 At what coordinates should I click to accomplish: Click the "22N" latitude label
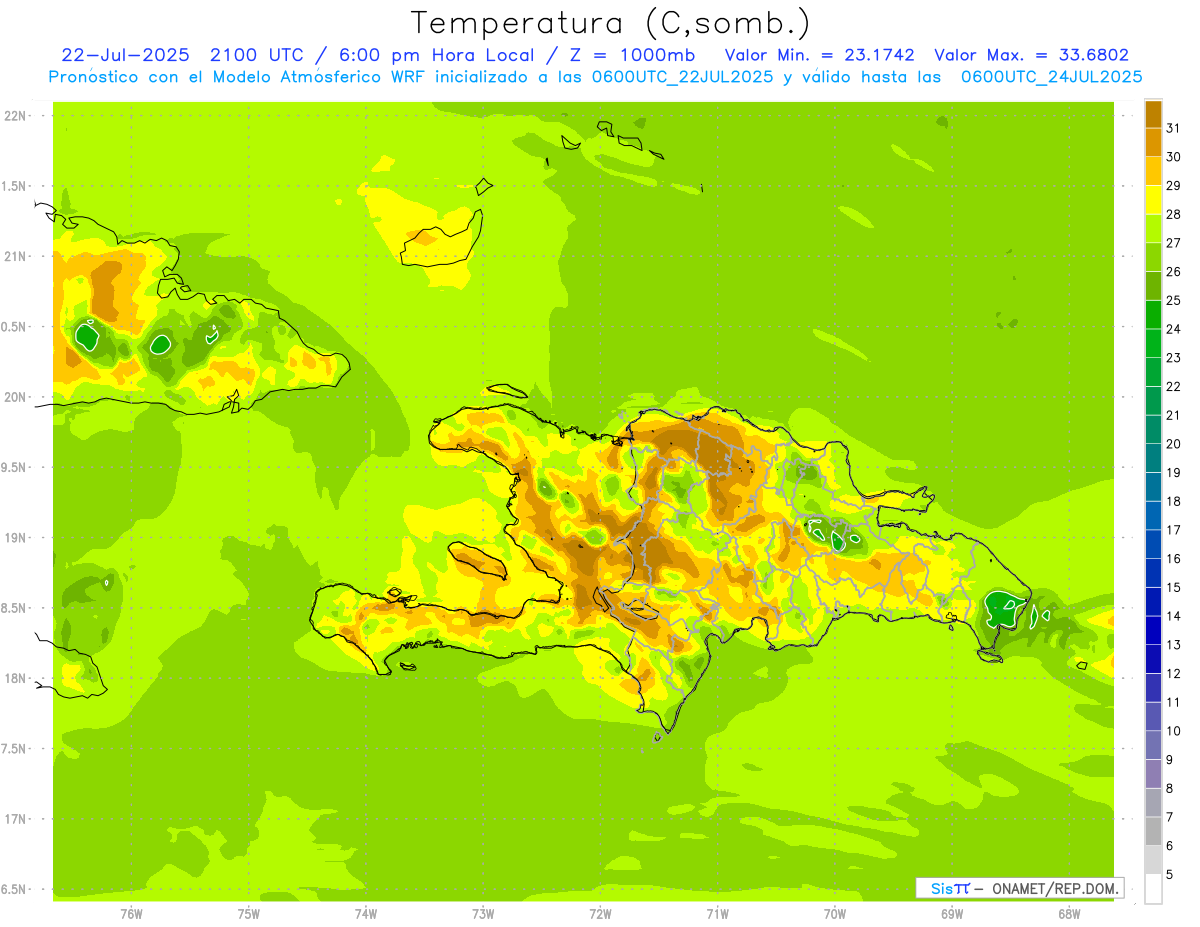tap(15, 116)
